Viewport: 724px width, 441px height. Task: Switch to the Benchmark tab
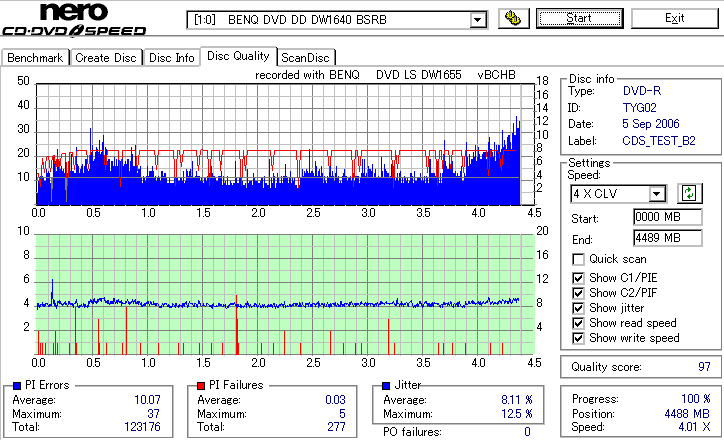[x=35, y=58]
